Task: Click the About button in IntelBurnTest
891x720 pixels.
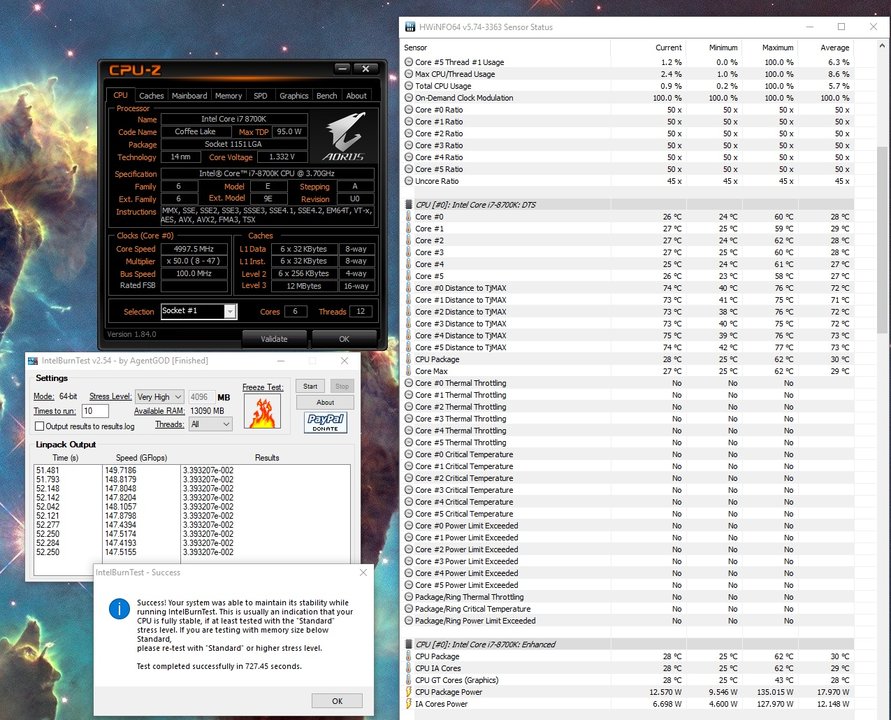Action: click(325, 402)
